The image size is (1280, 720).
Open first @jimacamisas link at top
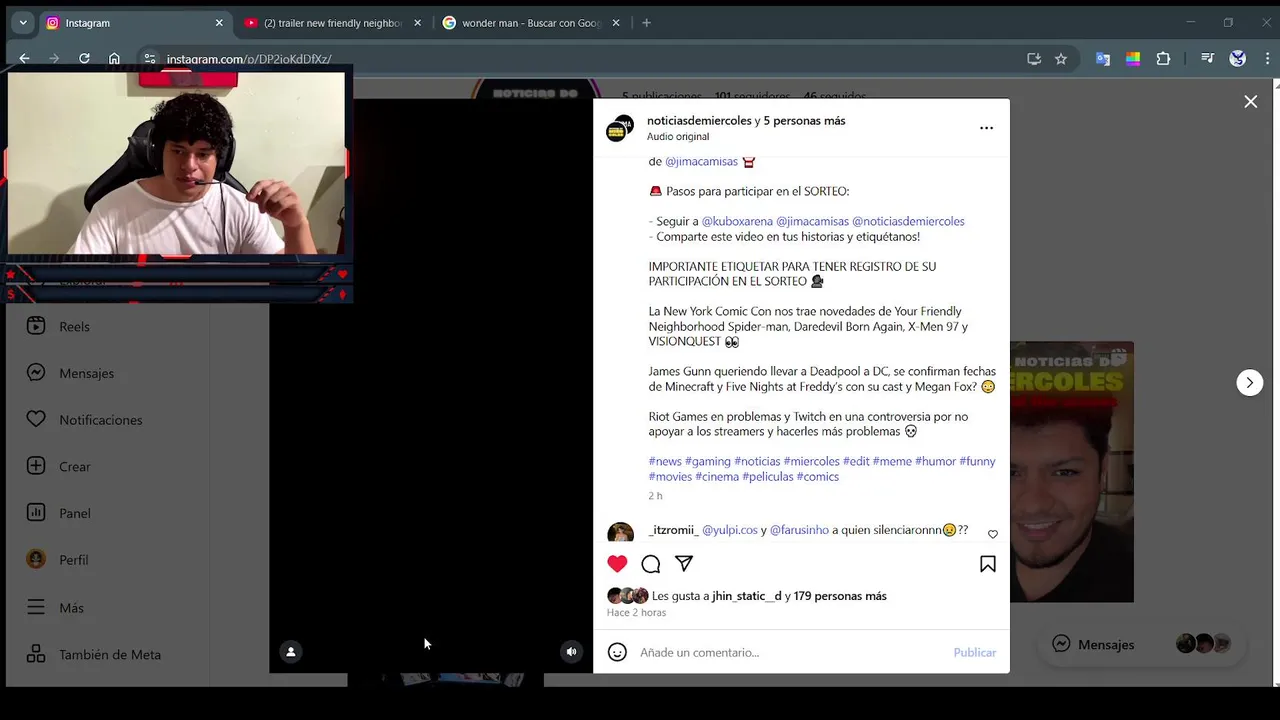pyautogui.click(x=701, y=161)
